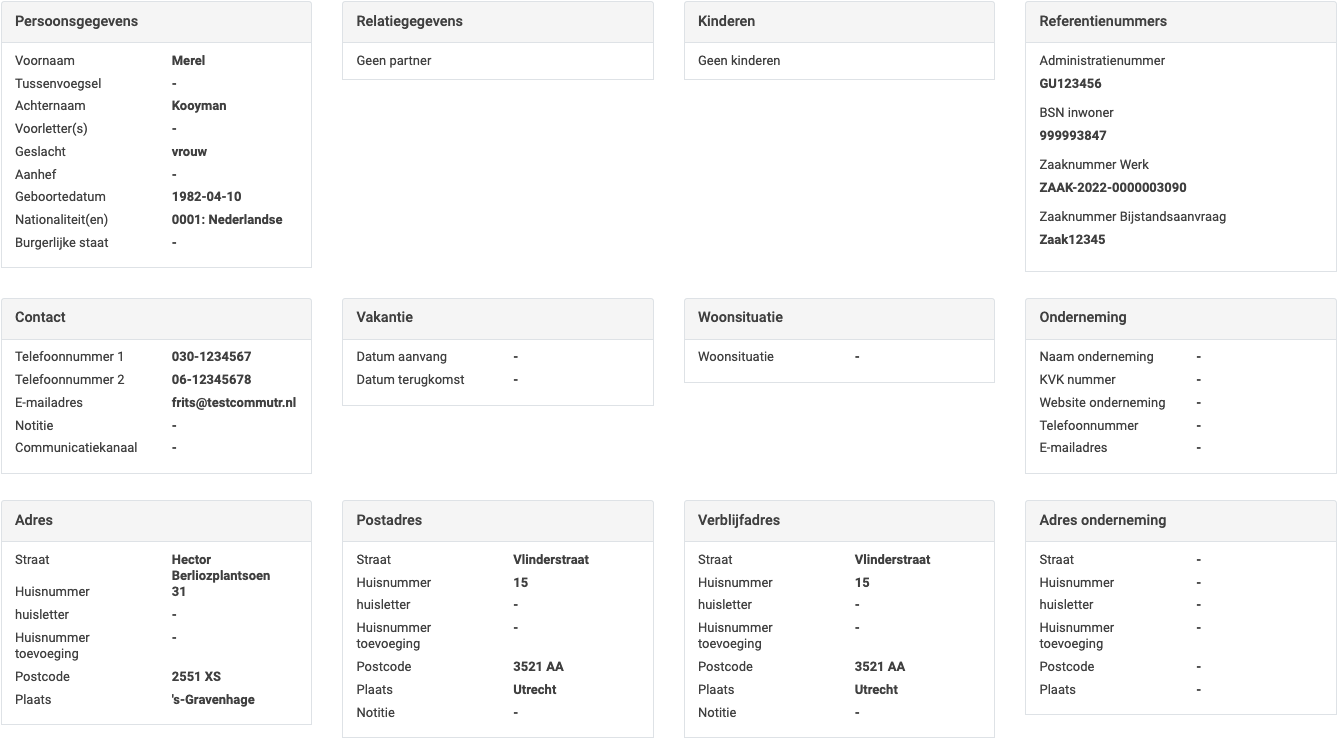This screenshot has height=740, width=1340.
Task: Click the Achternaam value Kooyman
Action: pyautogui.click(x=198, y=105)
